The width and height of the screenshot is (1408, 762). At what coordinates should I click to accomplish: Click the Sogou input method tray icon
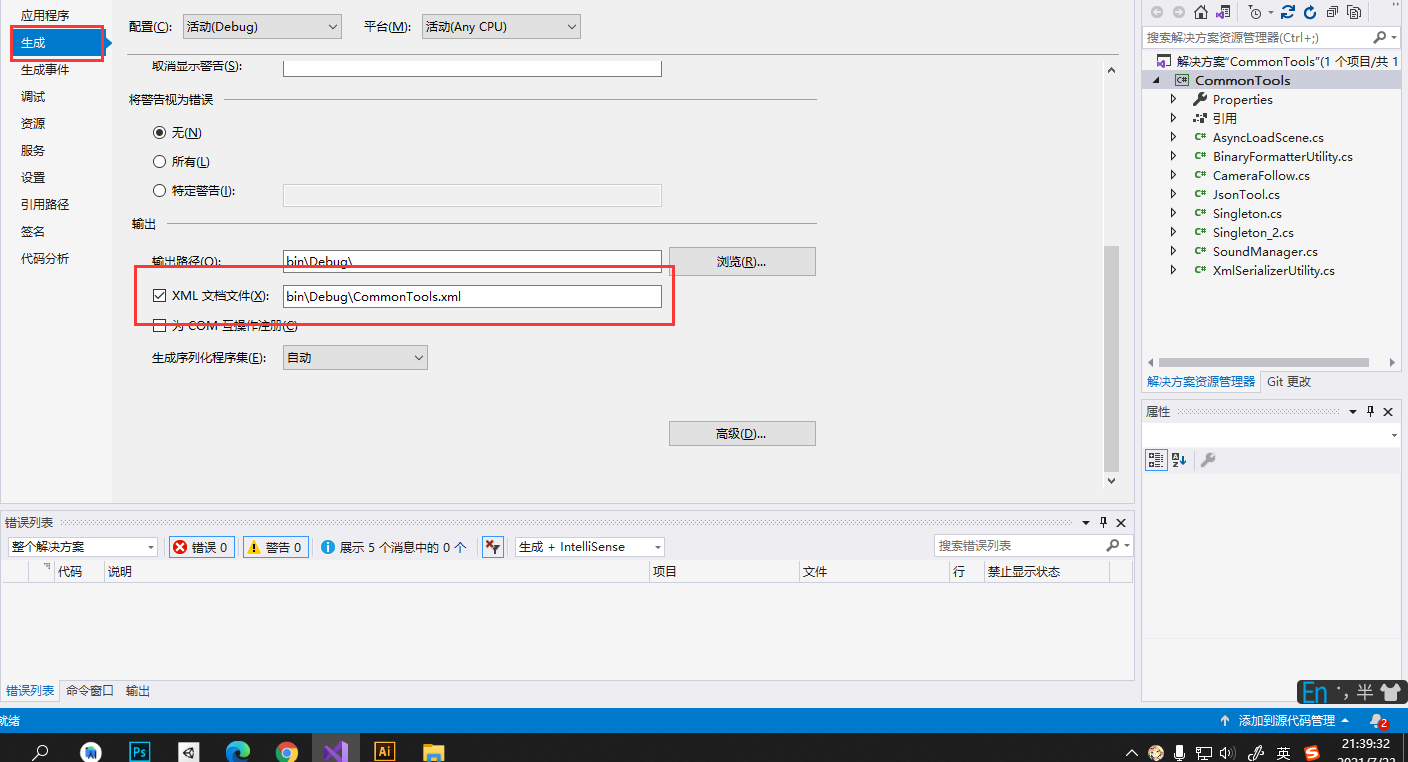pos(1311,752)
